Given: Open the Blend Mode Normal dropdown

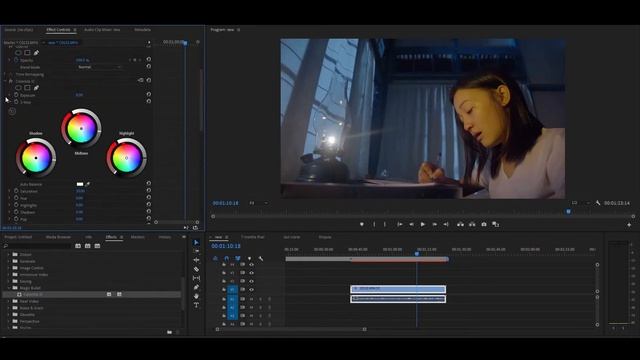Looking at the screenshot, I should 100,67.
